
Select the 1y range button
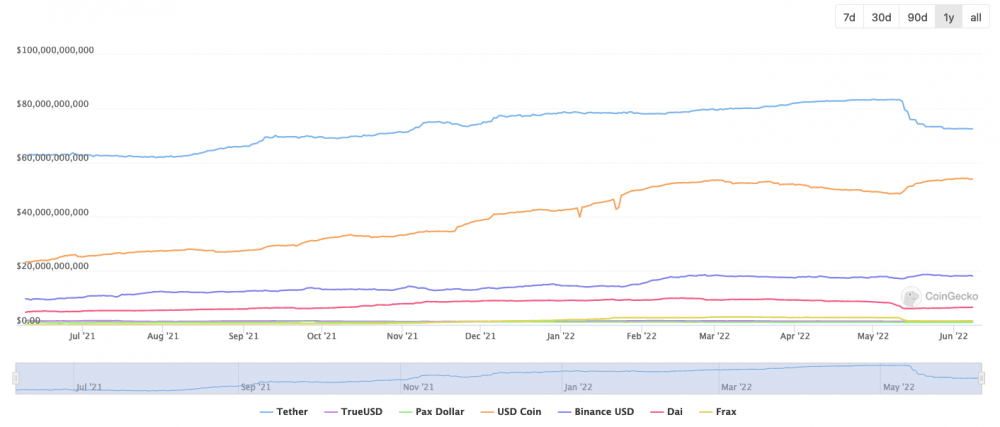(x=949, y=17)
